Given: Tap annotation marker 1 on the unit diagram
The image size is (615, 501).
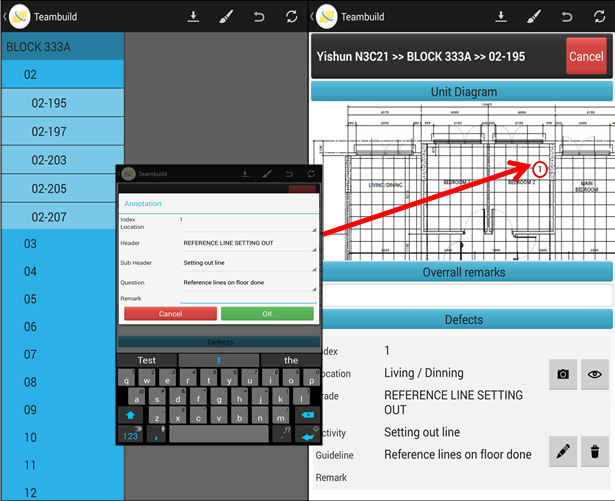Looking at the screenshot, I should point(539,169).
